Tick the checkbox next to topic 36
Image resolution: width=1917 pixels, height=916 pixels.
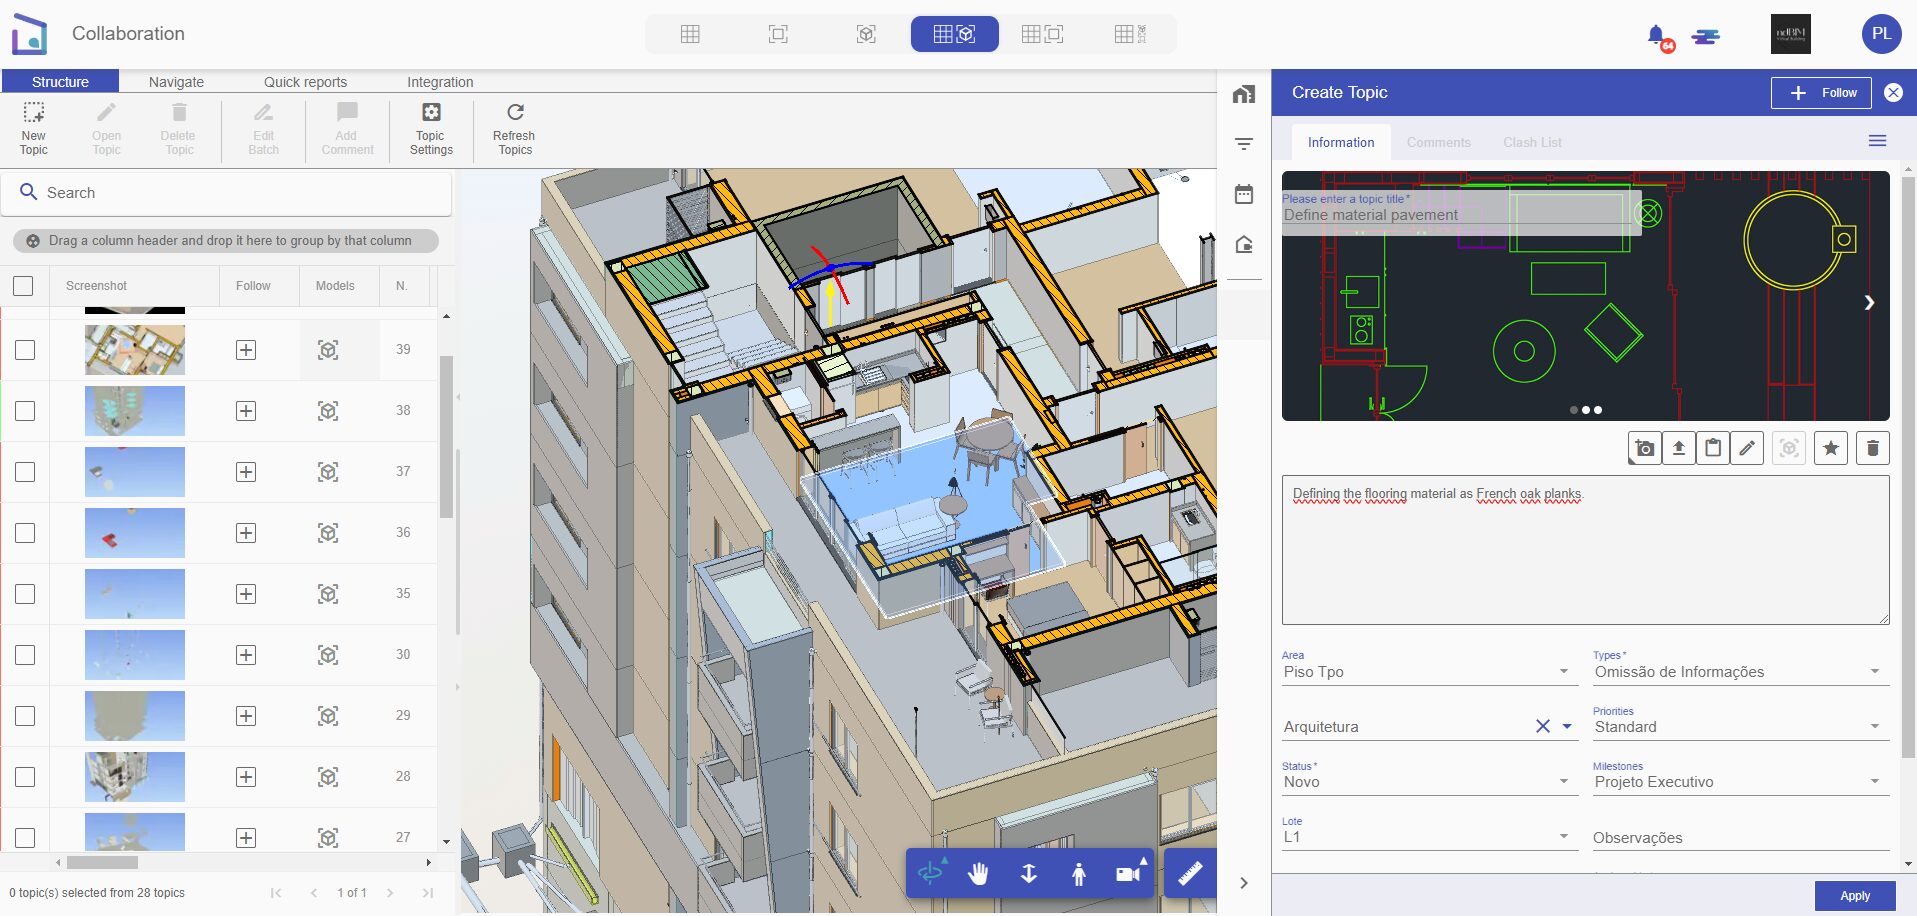click(x=23, y=532)
